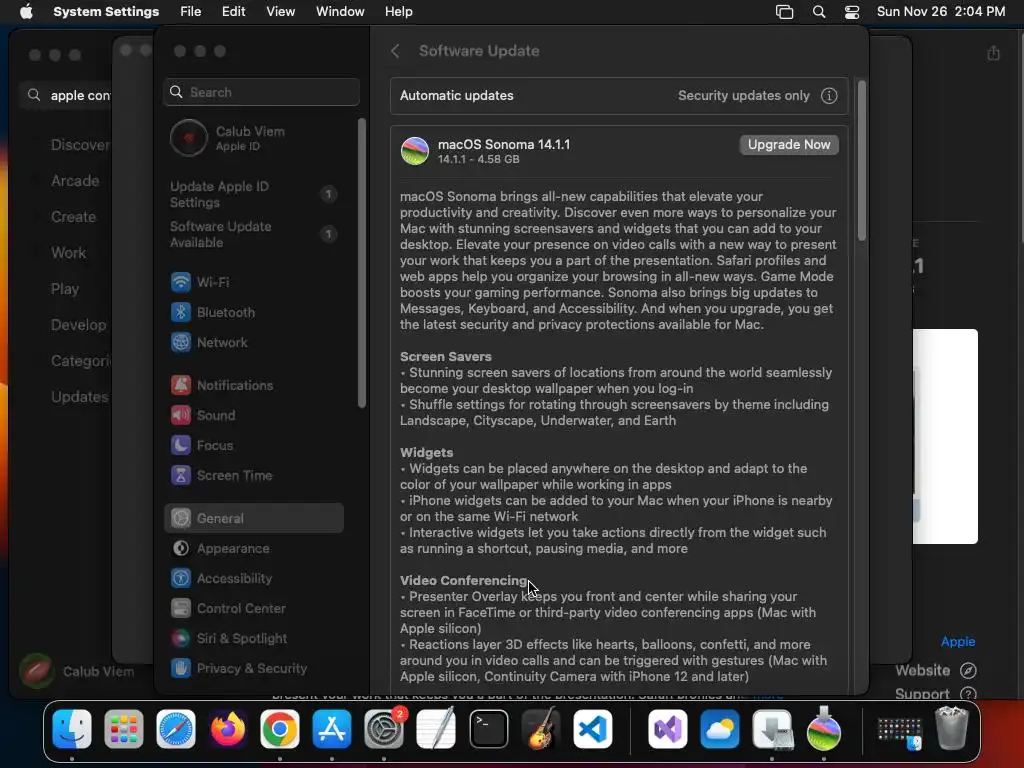Click settings sidebar scrollbar
Image resolution: width=1024 pixels, height=768 pixels.
click(362, 263)
